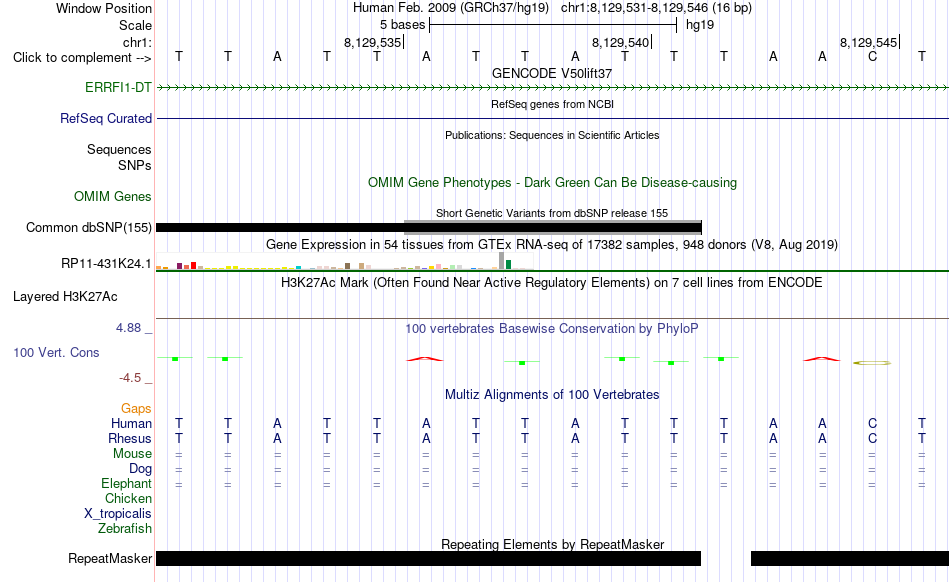
Task: Open the H3K27Ac Mark track title
Action: (x=552, y=282)
